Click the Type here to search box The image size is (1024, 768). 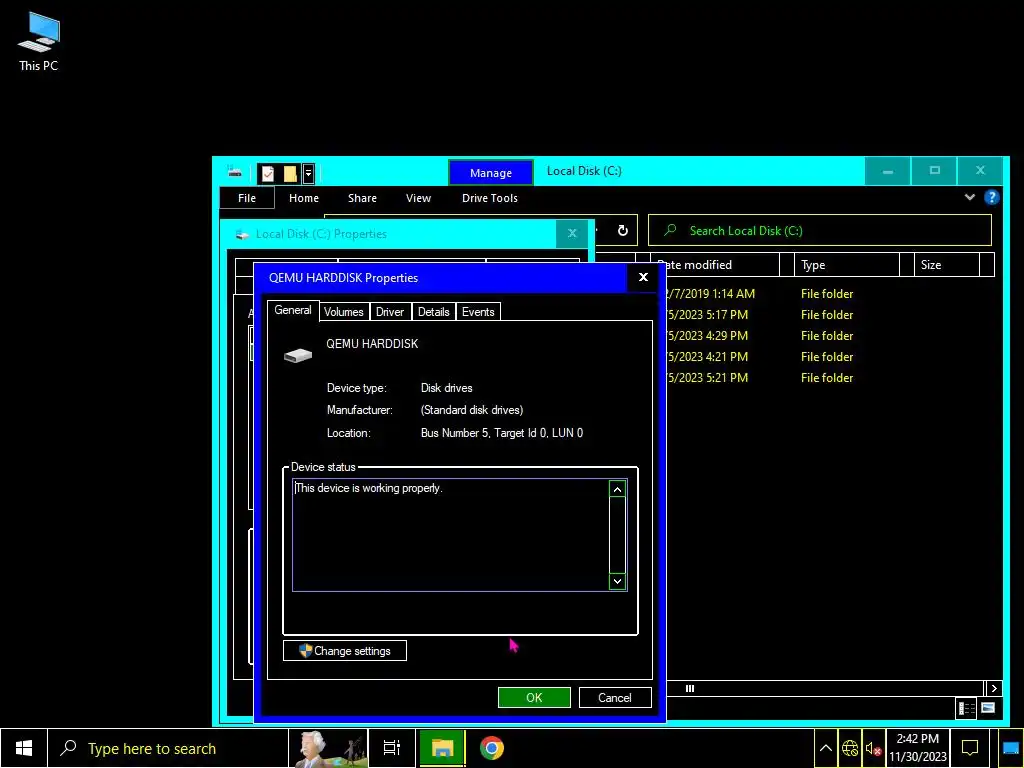168,748
